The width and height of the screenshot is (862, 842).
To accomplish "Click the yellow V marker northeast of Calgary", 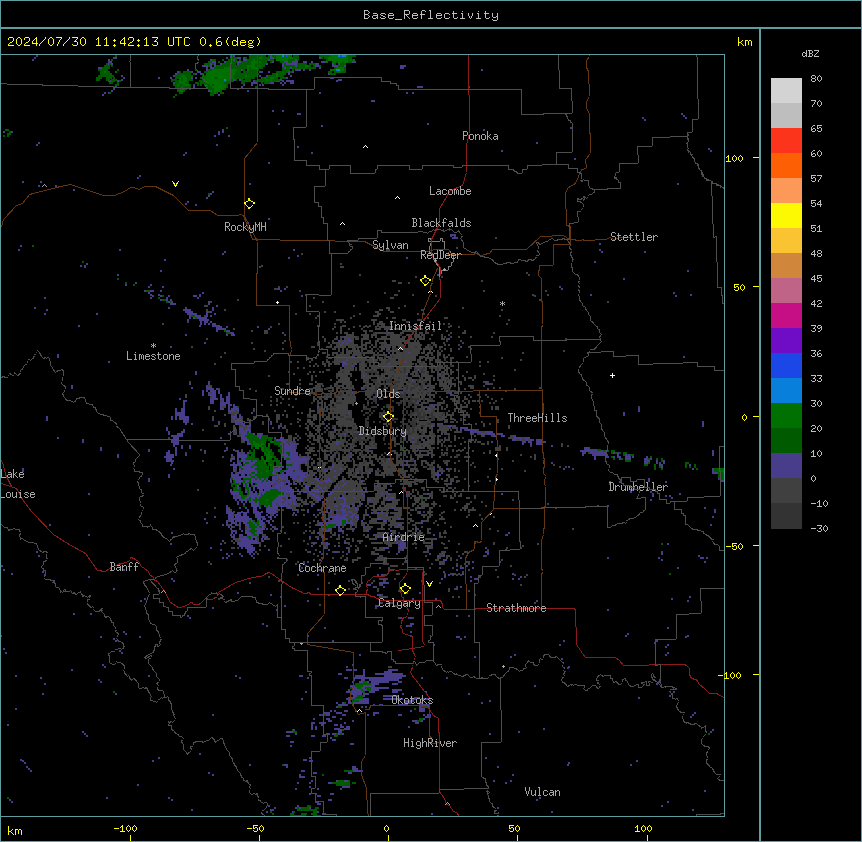I will click(x=429, y=584).
